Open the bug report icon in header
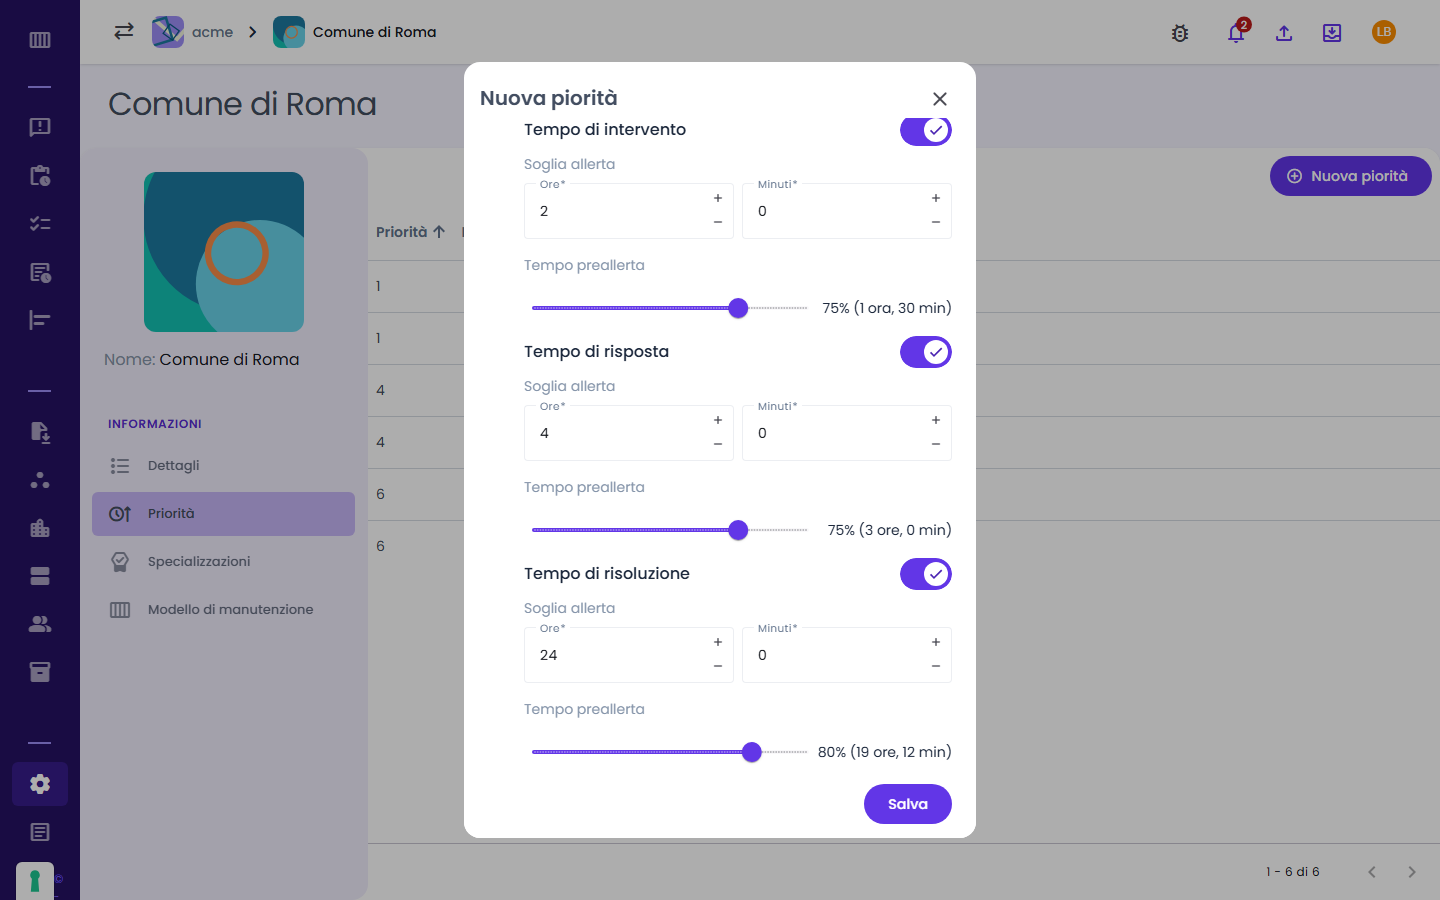This screenshot has height=900, width=1440. pyautogui.click(x=1180, y=33)
